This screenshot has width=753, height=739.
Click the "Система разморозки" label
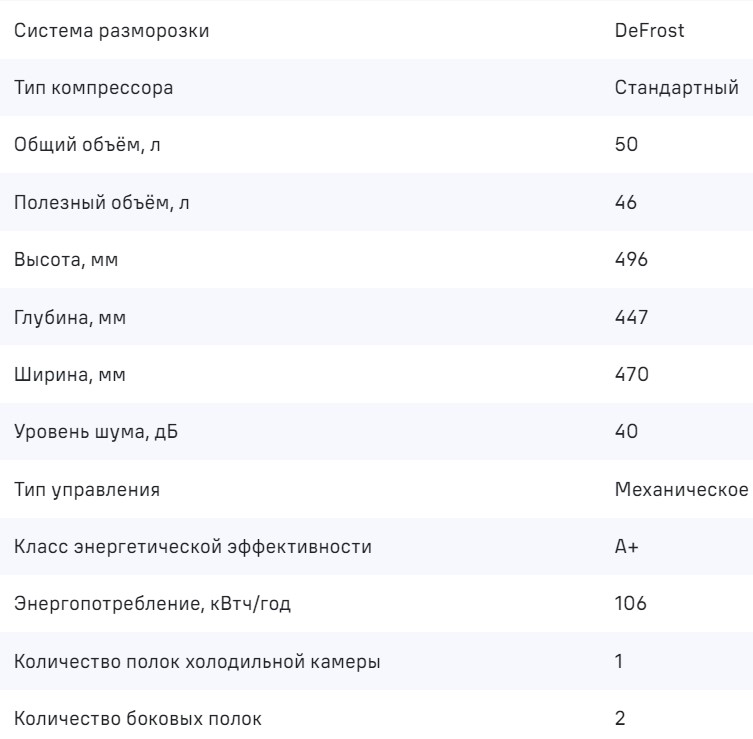pyautogui.click(x=111, y=30)
